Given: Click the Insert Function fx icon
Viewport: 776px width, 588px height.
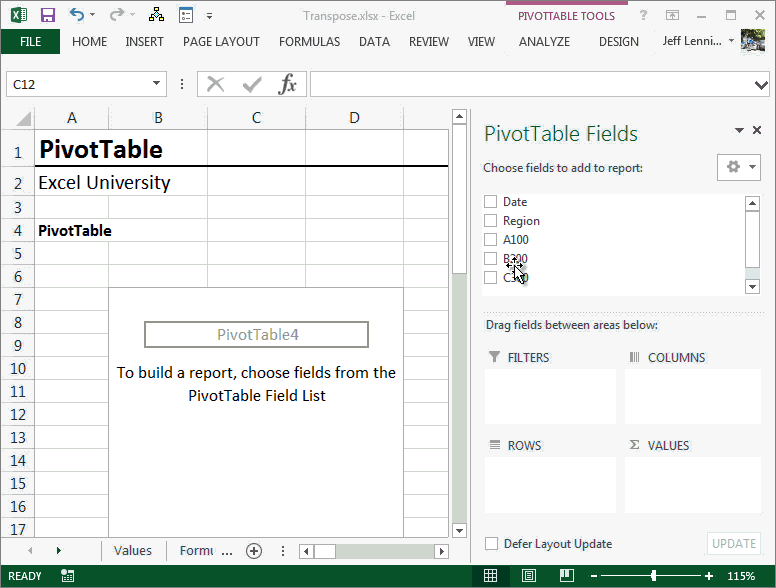Looking at the screenshot, I should pos(288,84).
